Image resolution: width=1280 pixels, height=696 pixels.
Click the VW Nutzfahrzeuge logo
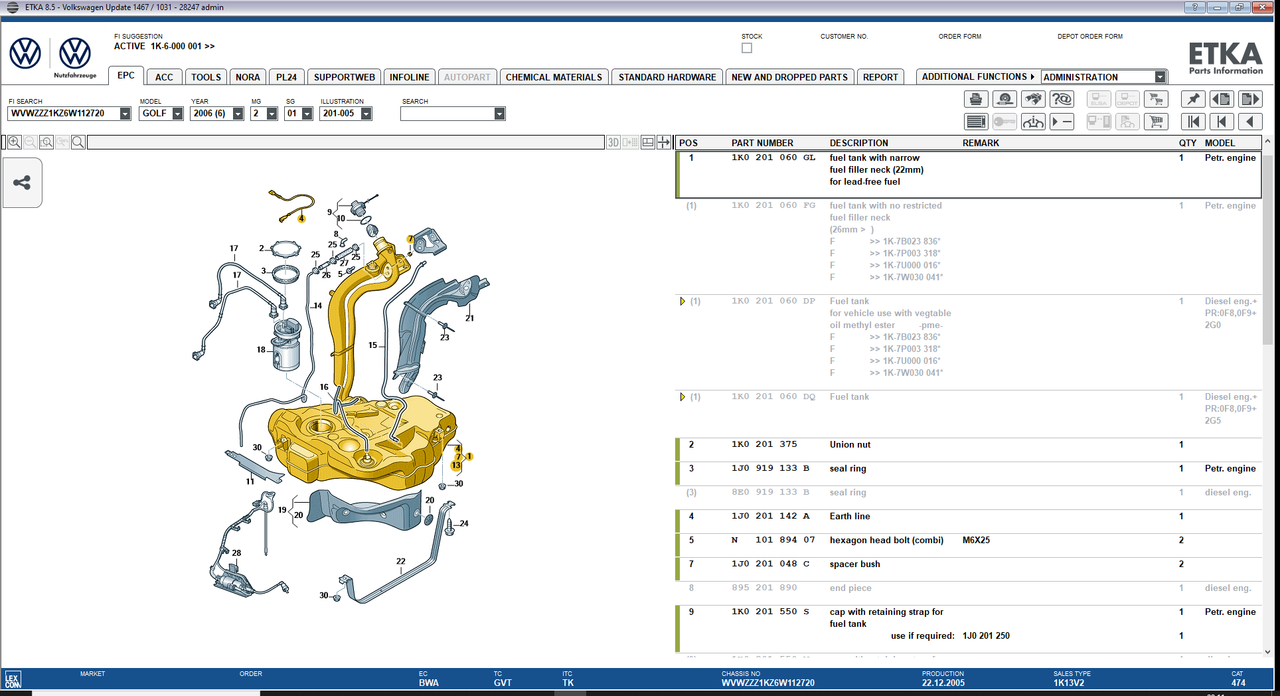pyautogui.click(x=75, y=58)
